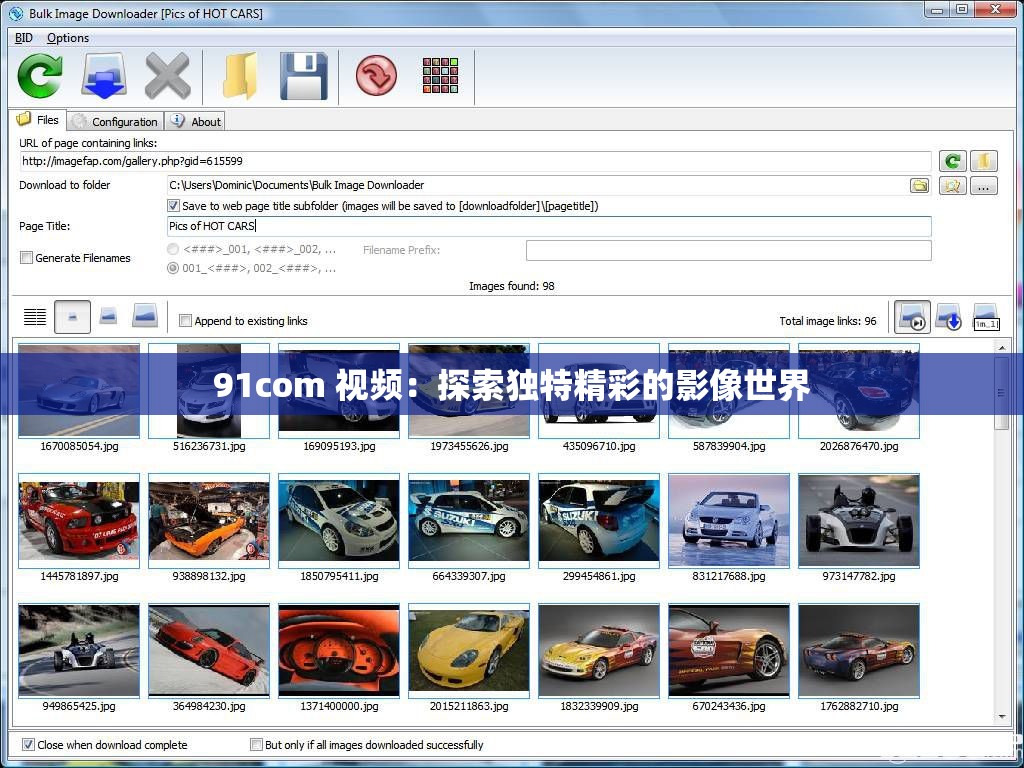Select thumbnail 938898132.jpg

(x=208, y=520)
